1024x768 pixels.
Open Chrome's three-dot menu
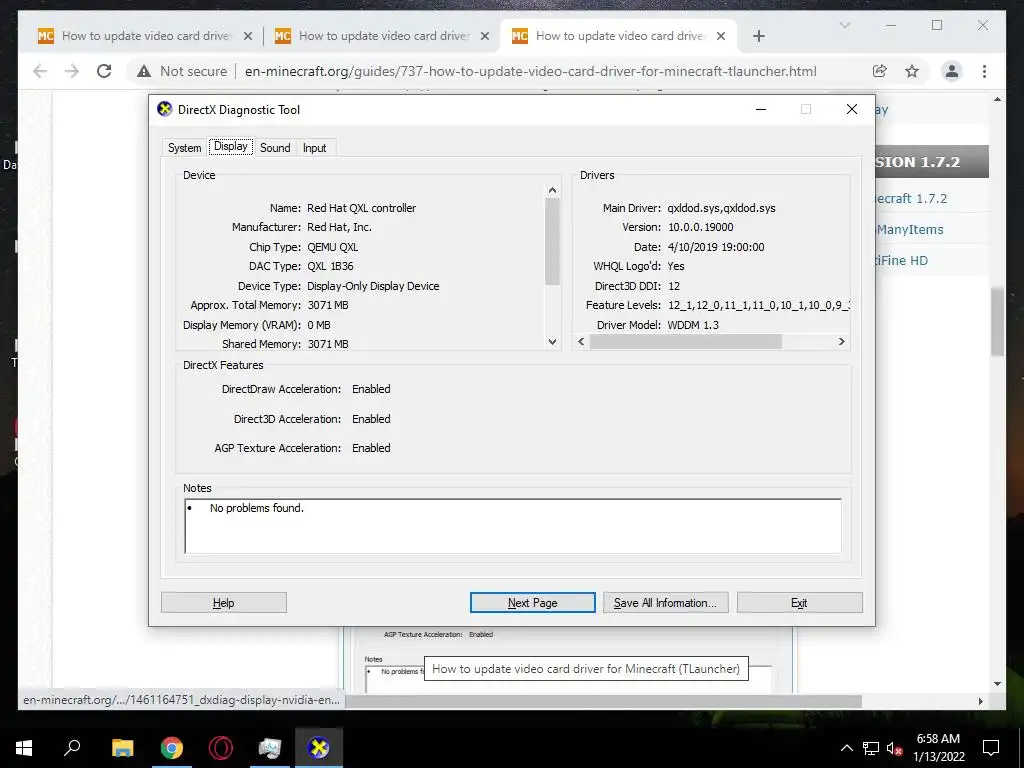[984, 71]
